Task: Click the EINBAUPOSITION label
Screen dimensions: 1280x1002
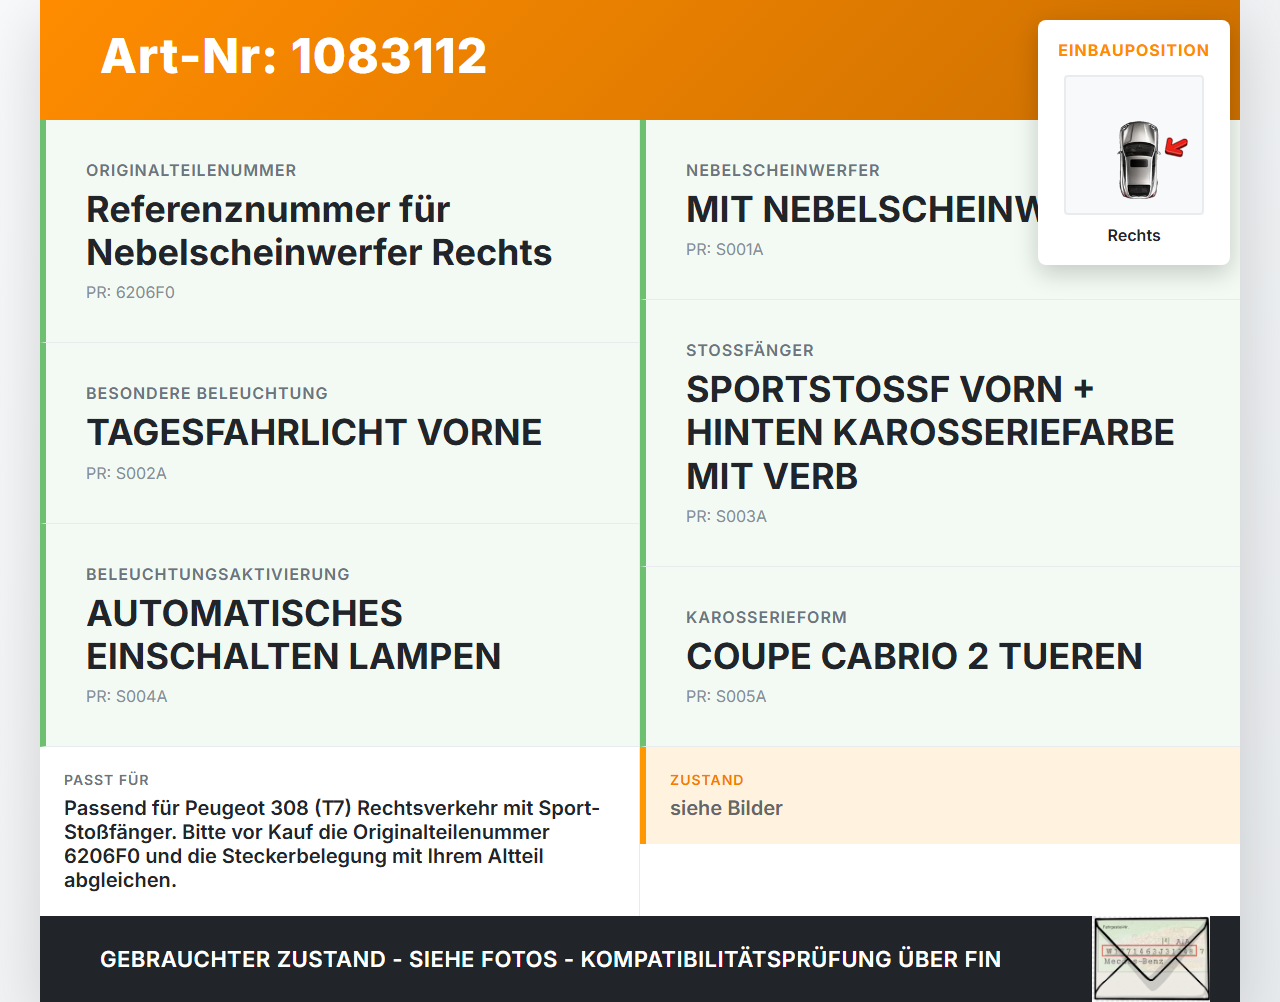Action: 1134,50
